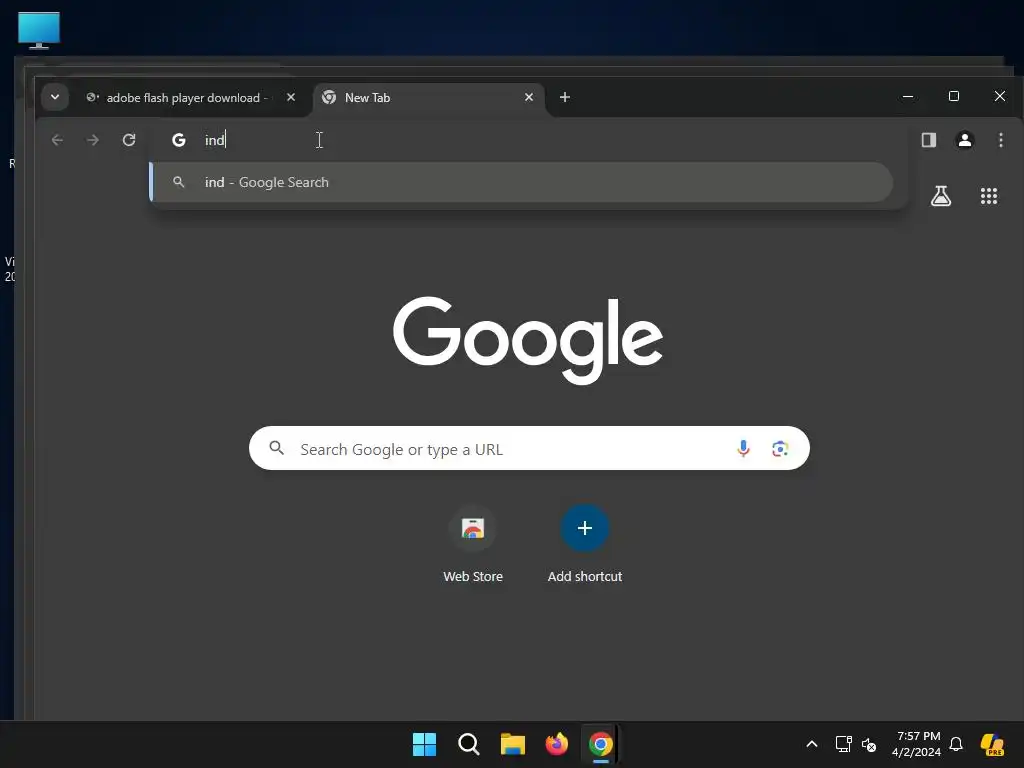Viewport: 1024px width, 768px height.
Task: Open the network status tray icon
Action: [843, 744]
